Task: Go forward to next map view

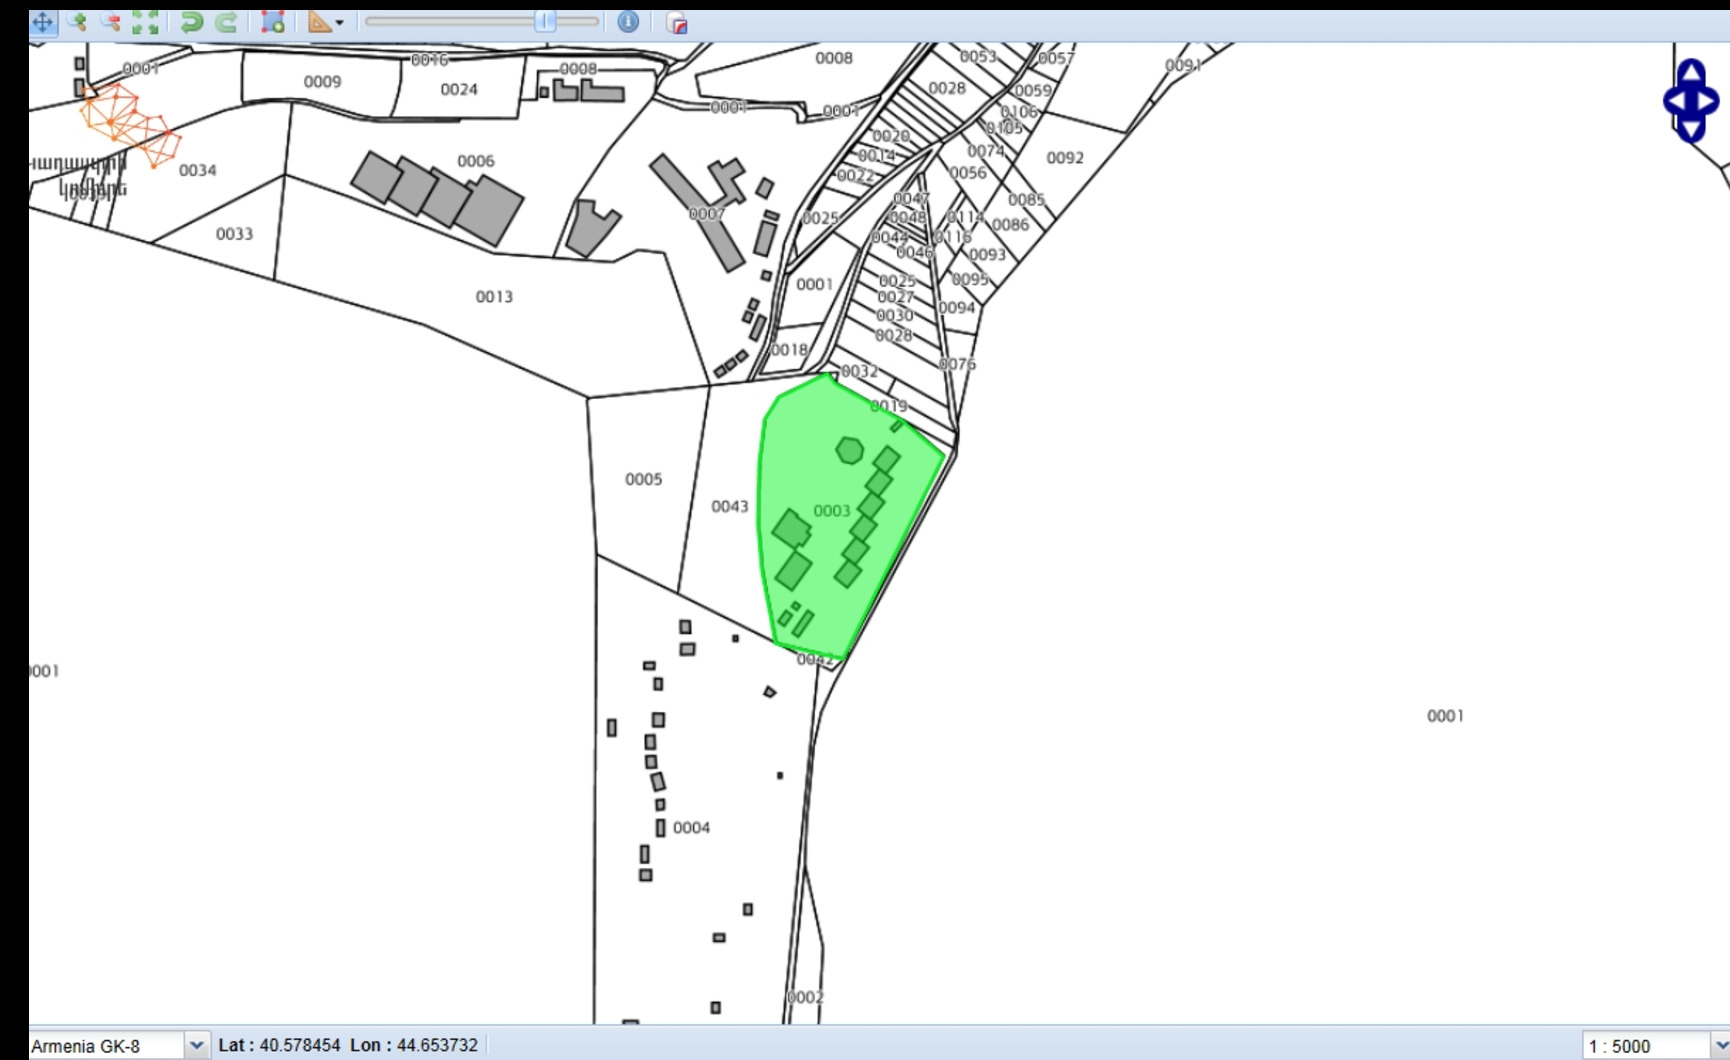Action: tap(227, 22)
